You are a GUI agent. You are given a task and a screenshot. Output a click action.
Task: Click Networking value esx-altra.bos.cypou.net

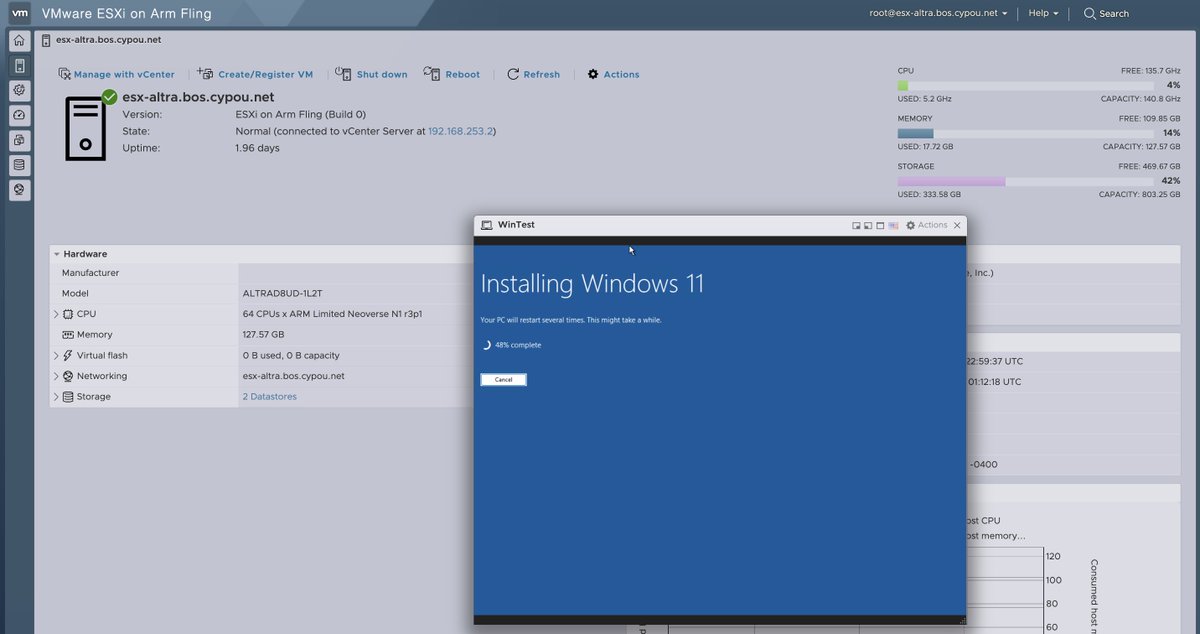(x=293, y=376)
